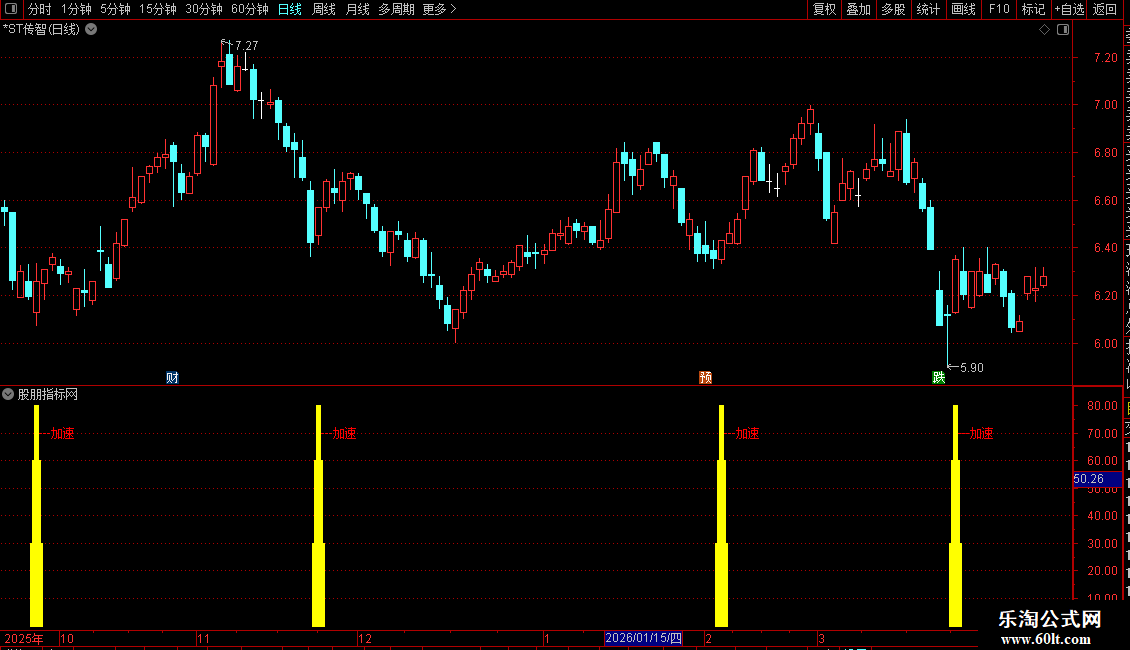Click the 80.00 indicator axis label
The image size is (1130, 650).
click(x=1103, y=406)
